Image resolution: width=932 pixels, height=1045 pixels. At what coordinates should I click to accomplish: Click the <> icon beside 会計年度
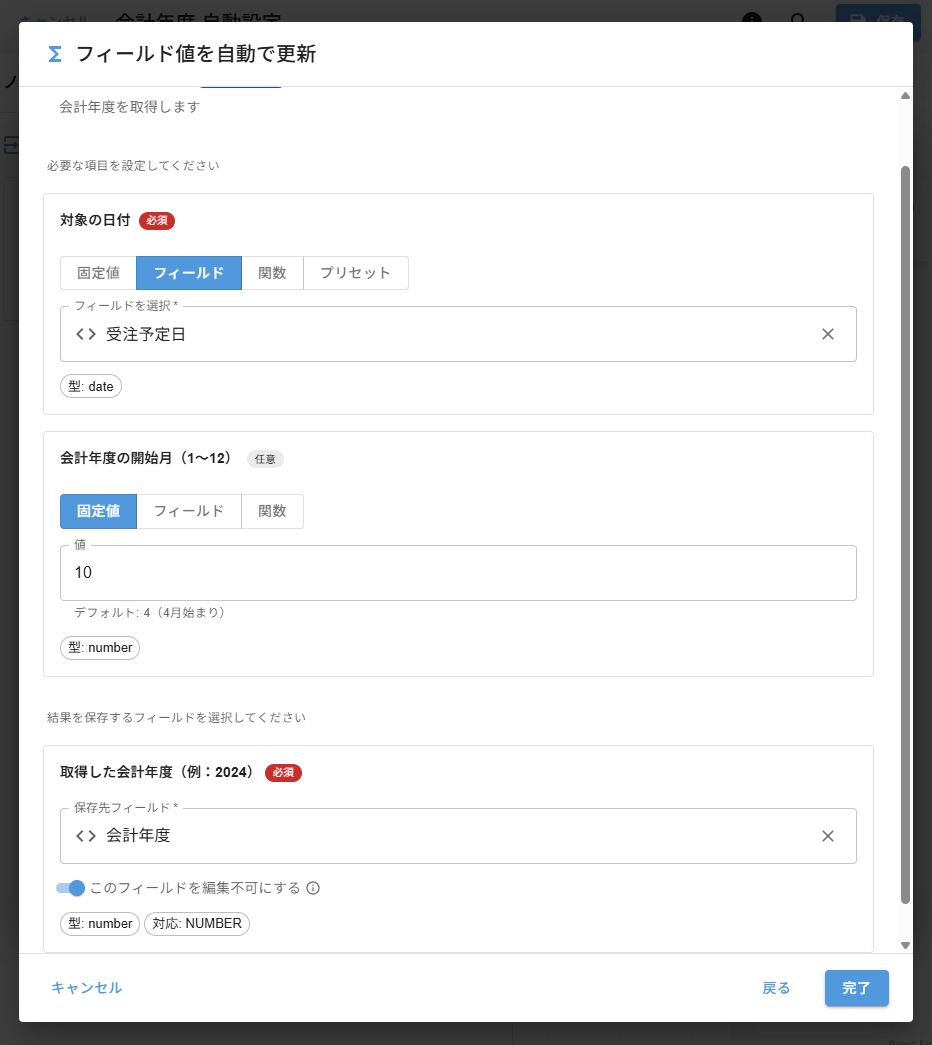pos(85,836)
